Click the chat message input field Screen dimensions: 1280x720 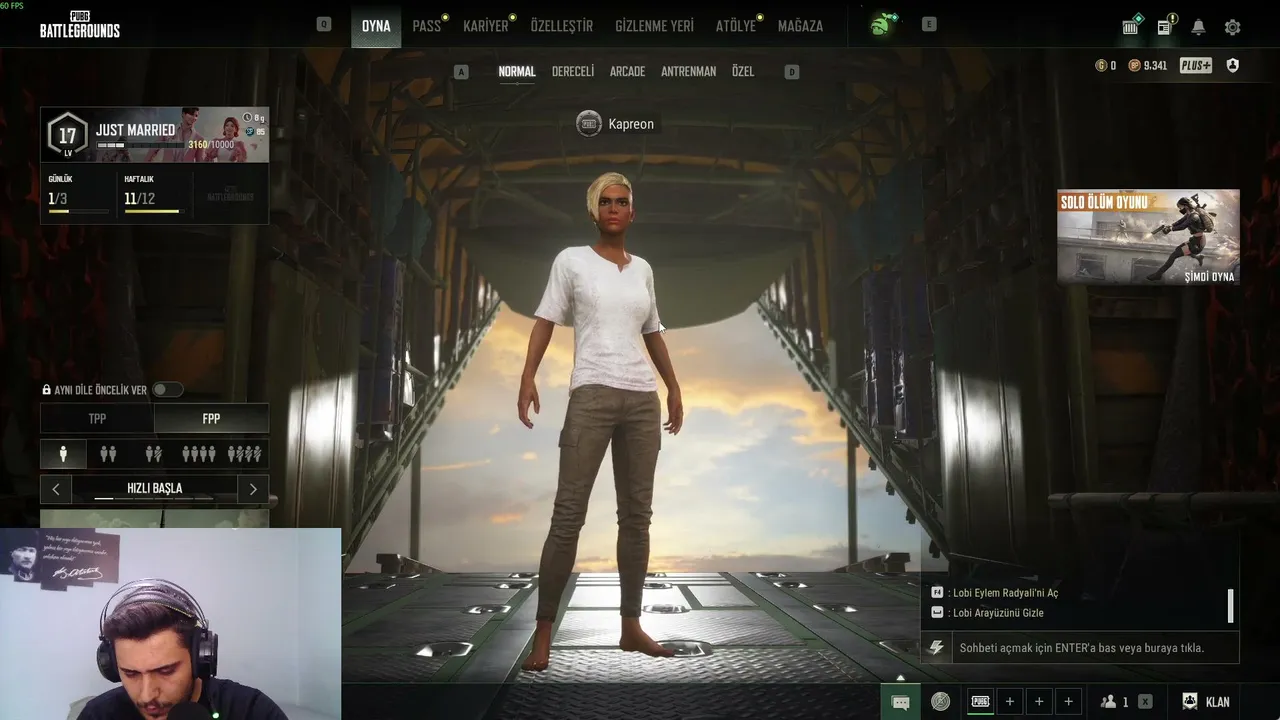click(x=1095, y=648)
